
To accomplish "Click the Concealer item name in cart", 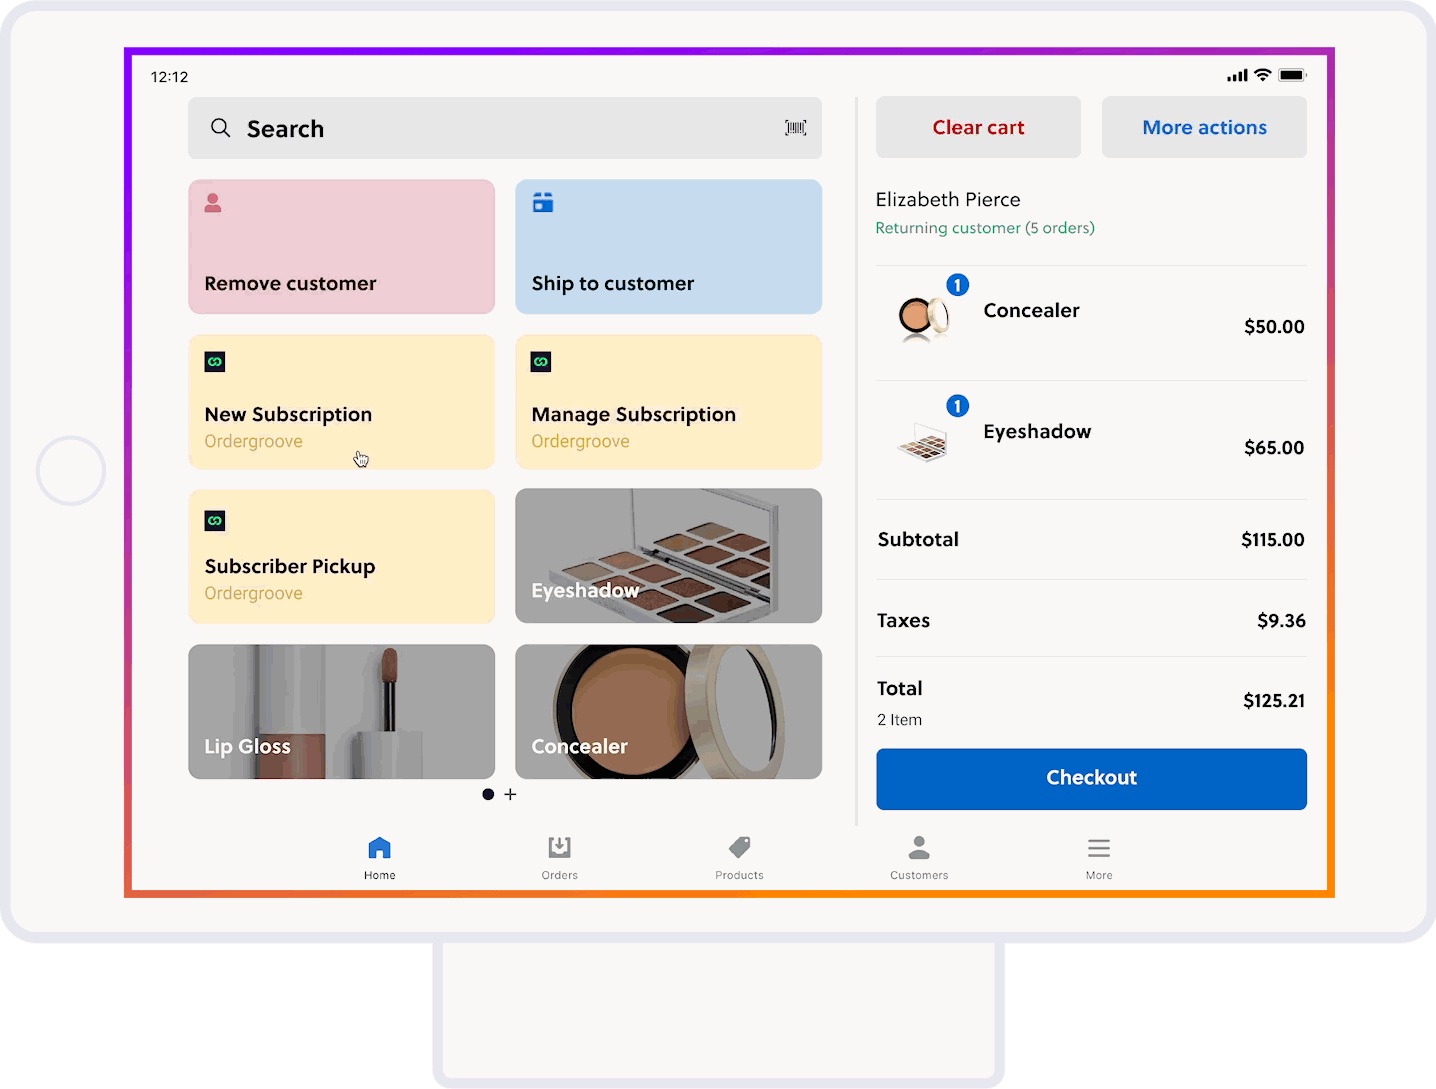I will pyautogui.click(x=1031, y=310).
